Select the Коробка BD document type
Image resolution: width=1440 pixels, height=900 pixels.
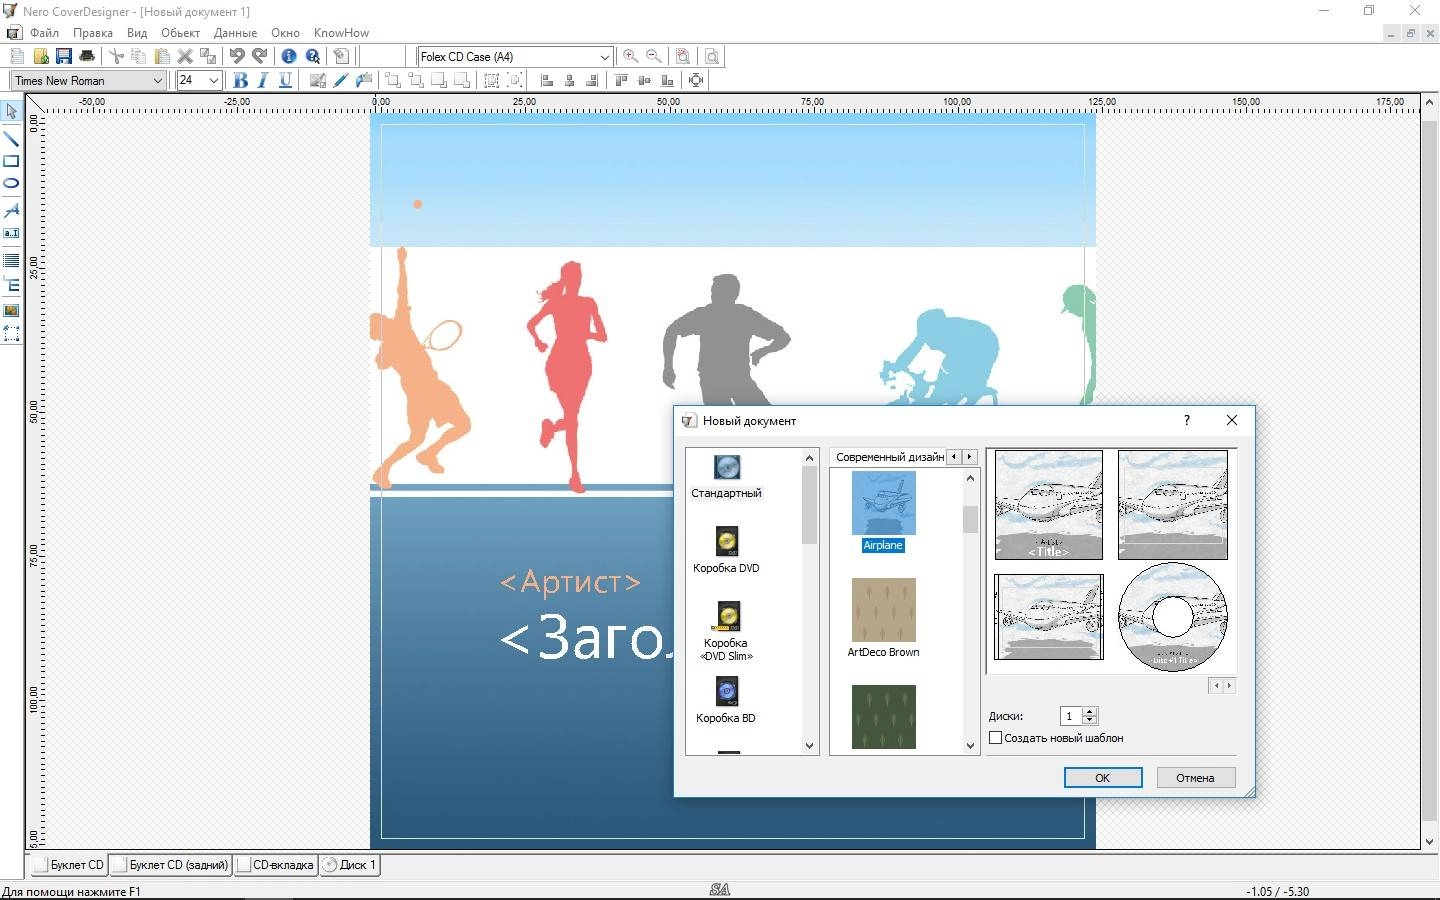(727, 701)
